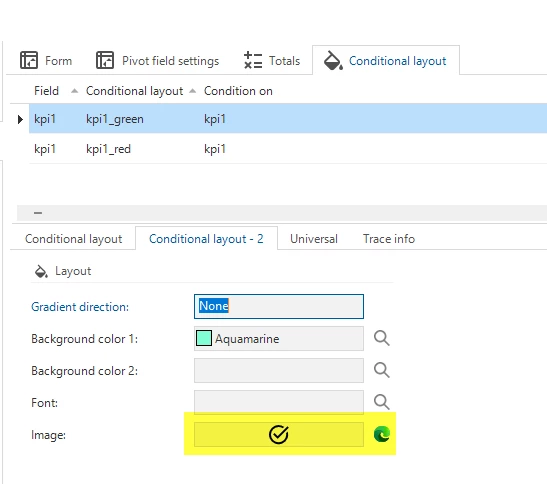Collapse the section with the minus bar

coord(38,213)
